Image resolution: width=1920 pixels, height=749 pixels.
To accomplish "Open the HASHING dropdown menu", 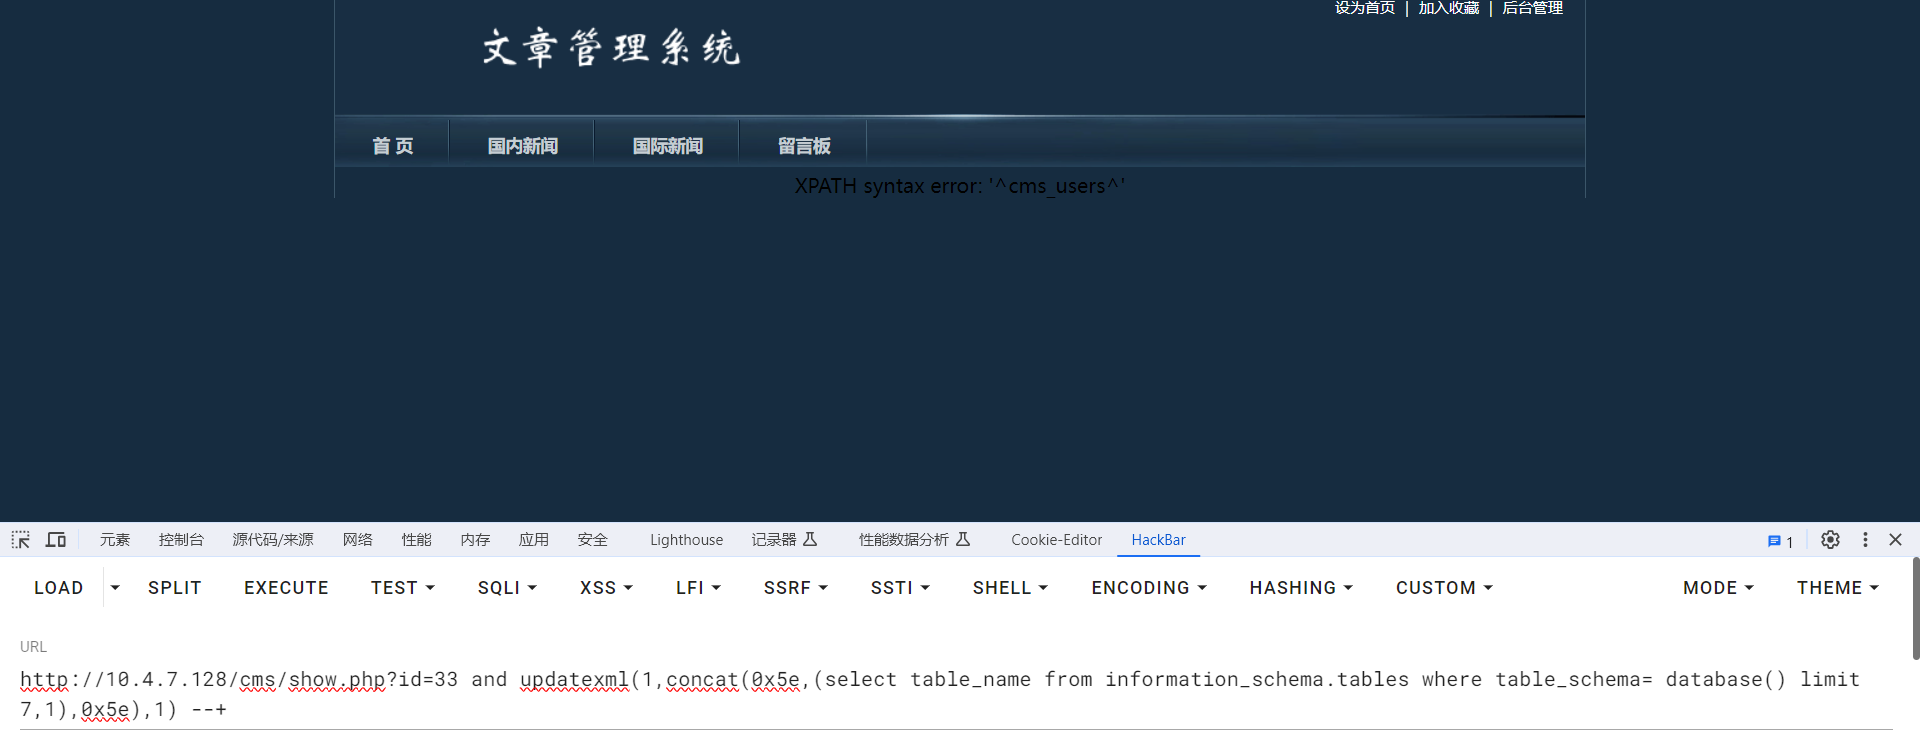I will (x=1301, y=588).
